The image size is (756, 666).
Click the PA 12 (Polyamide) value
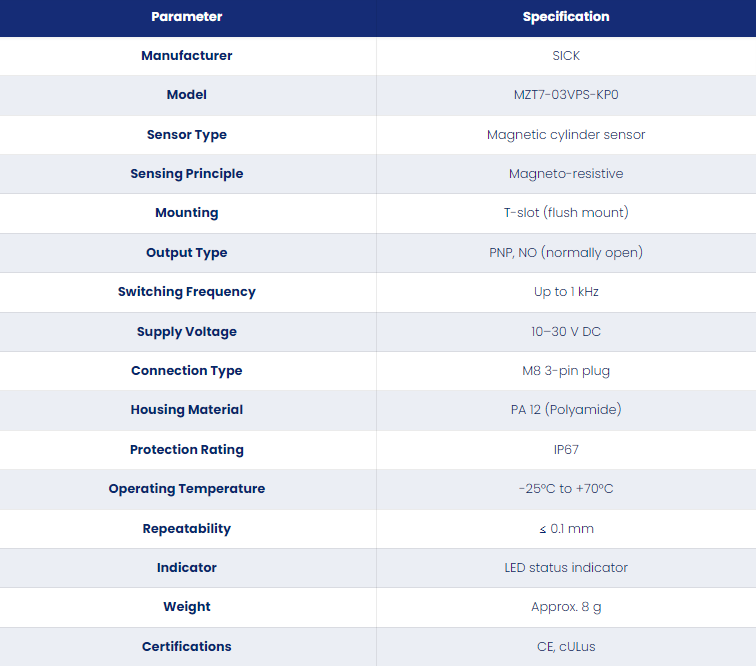pos(566,410)
